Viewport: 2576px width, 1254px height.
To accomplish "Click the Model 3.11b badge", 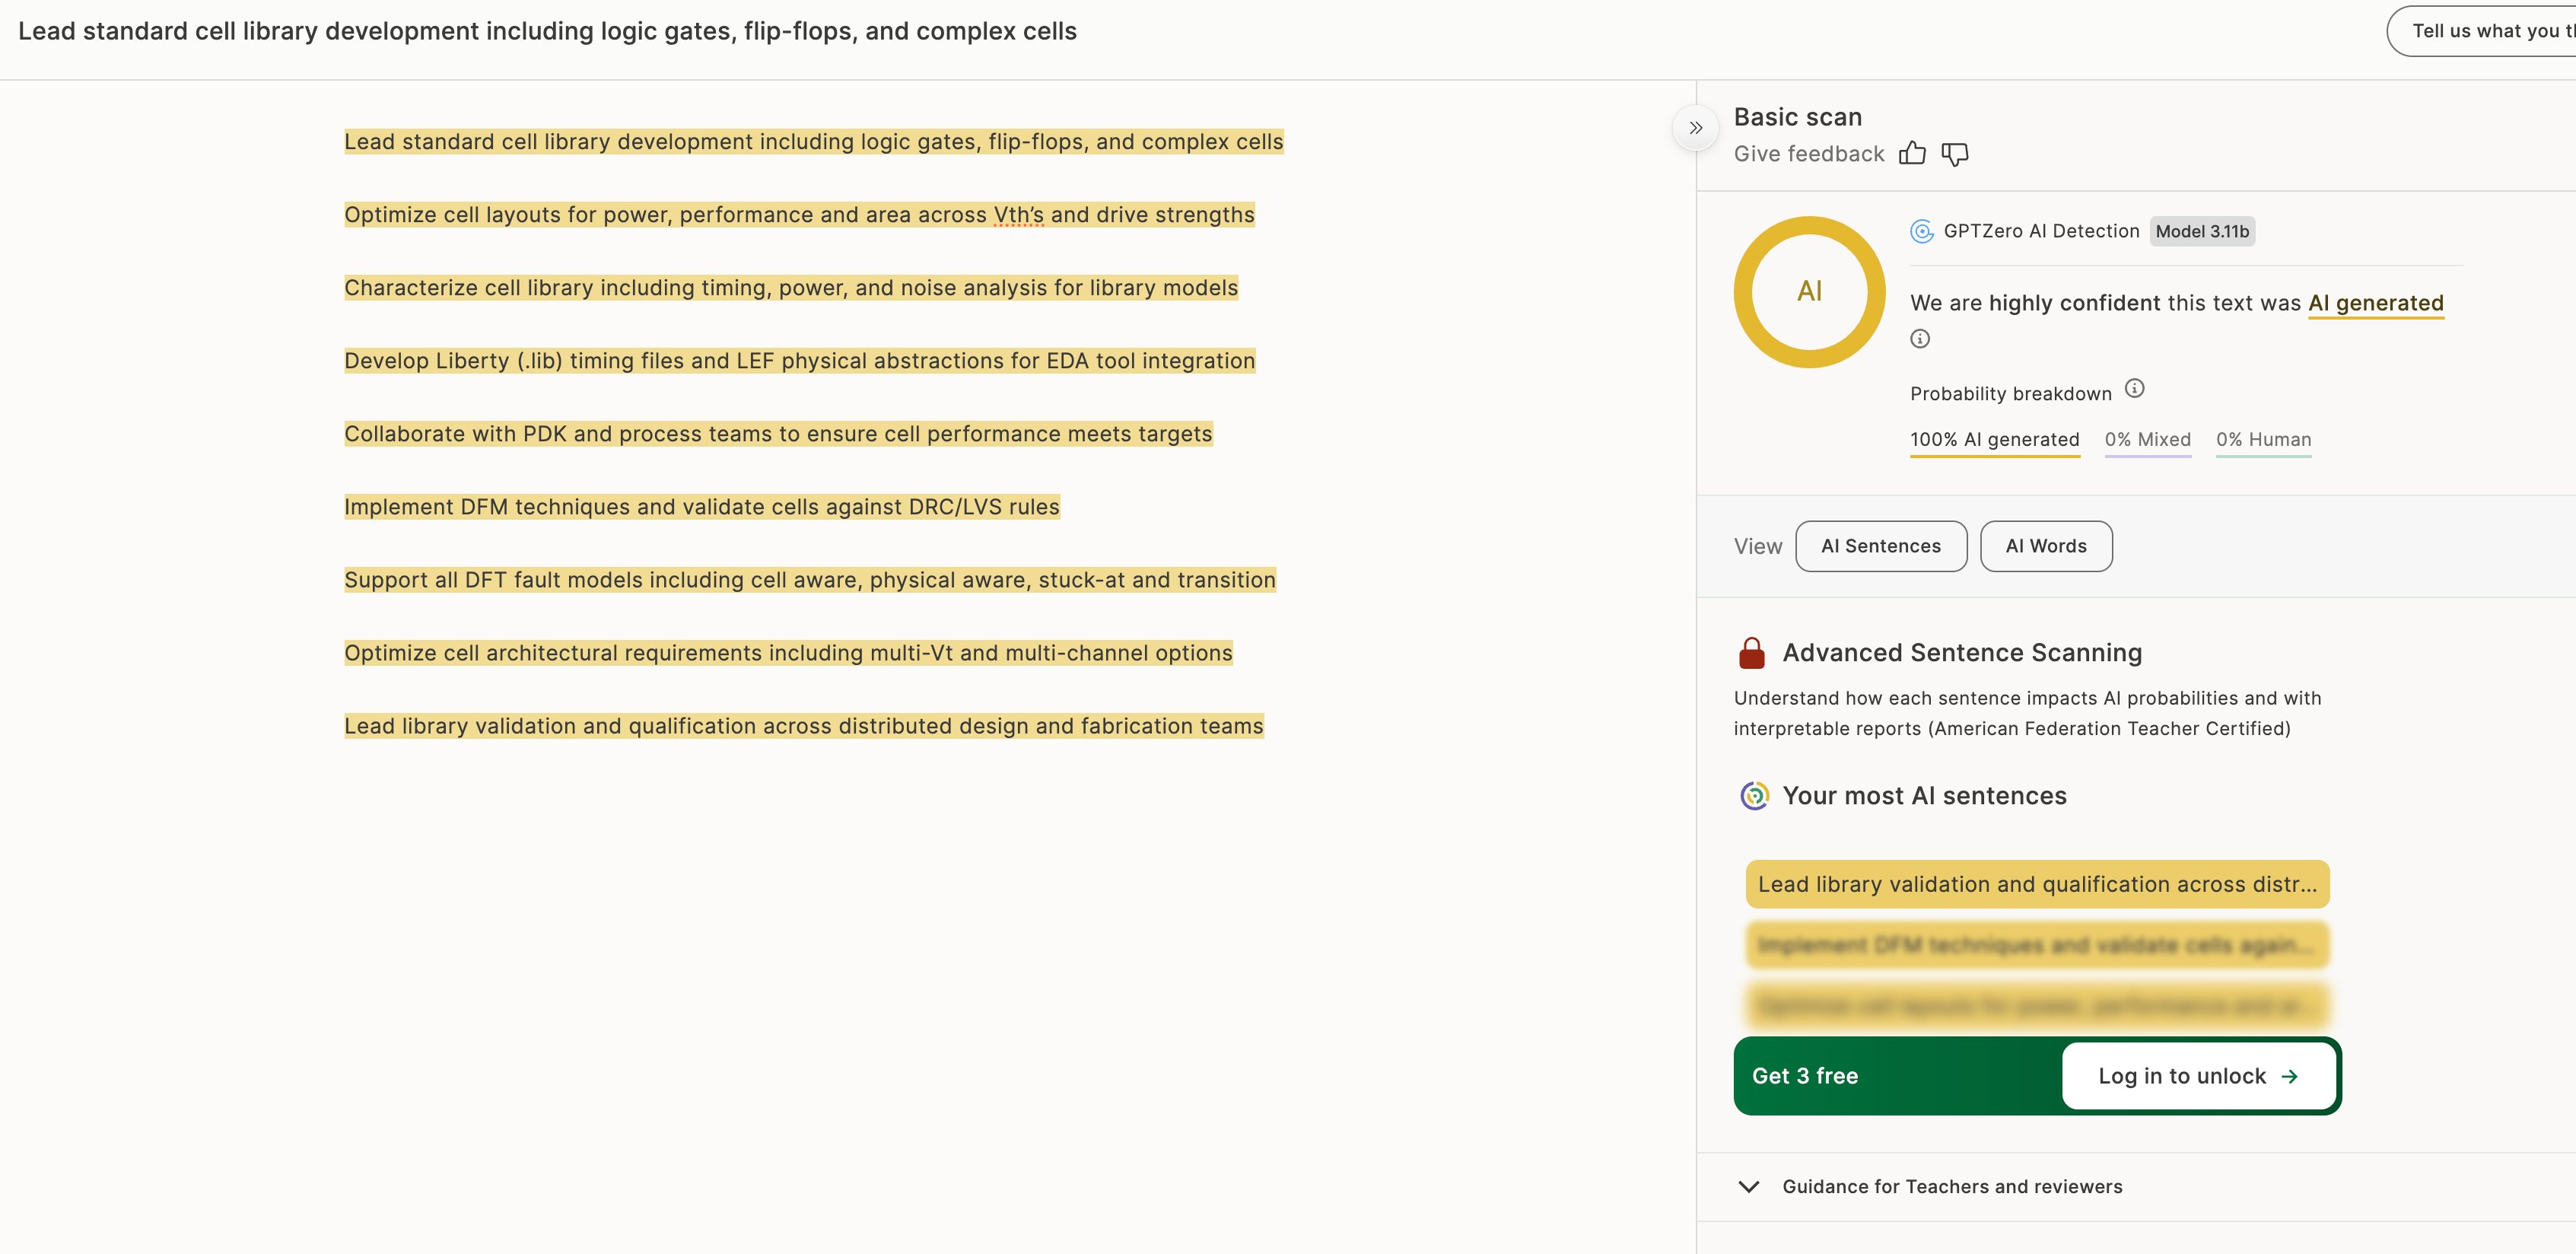I will pyautogui.click(x=2201, y=232).
